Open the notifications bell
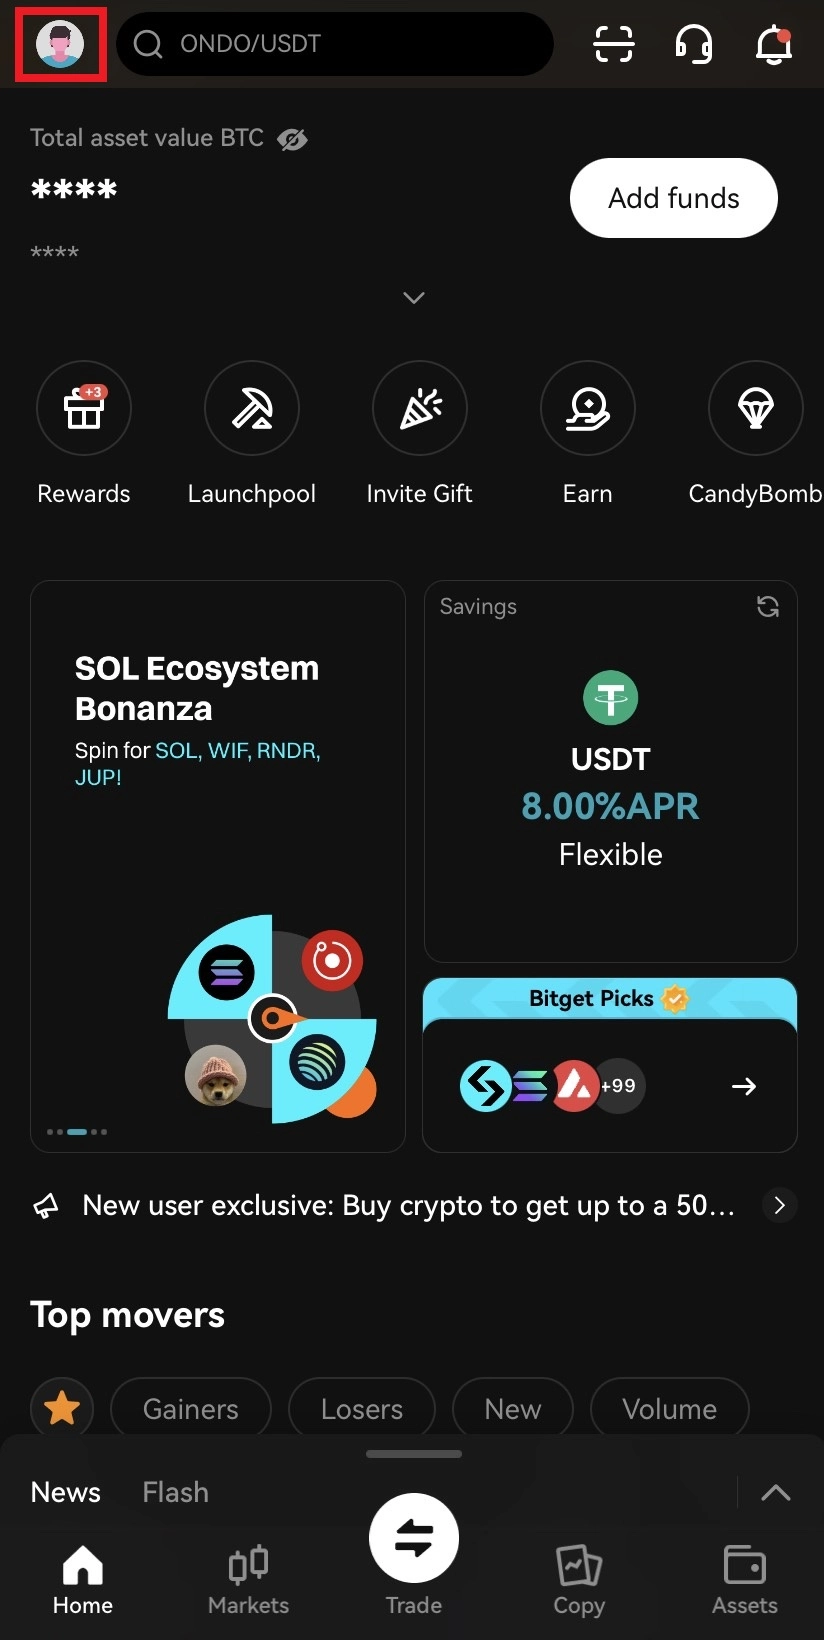Image resolution: width=824 pixels, height=1640 pixels. coord(774,44)
